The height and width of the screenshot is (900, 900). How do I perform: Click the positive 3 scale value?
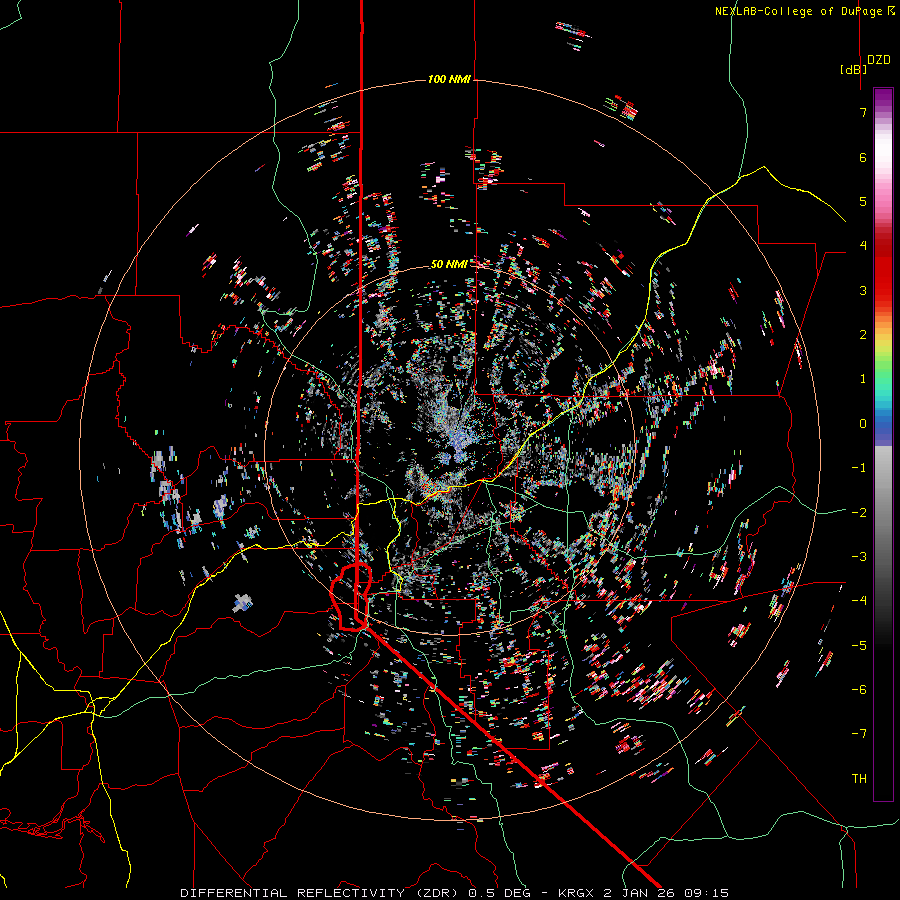[x=863, y=290]
